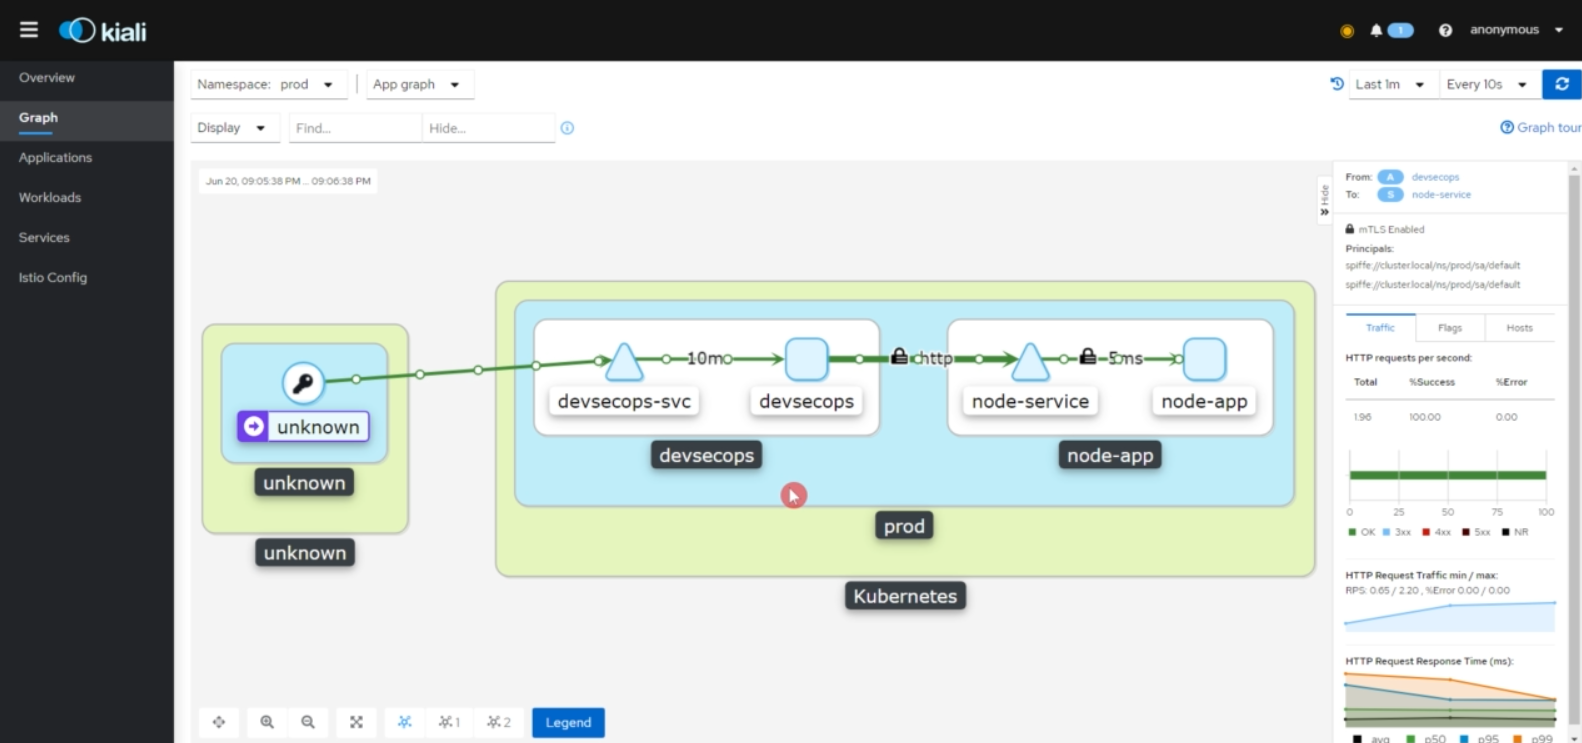The image size is (1582, 743).
Task: Click the lock icon on 5ms edge
Action: pyautogui.click(x=1088, y=356)
